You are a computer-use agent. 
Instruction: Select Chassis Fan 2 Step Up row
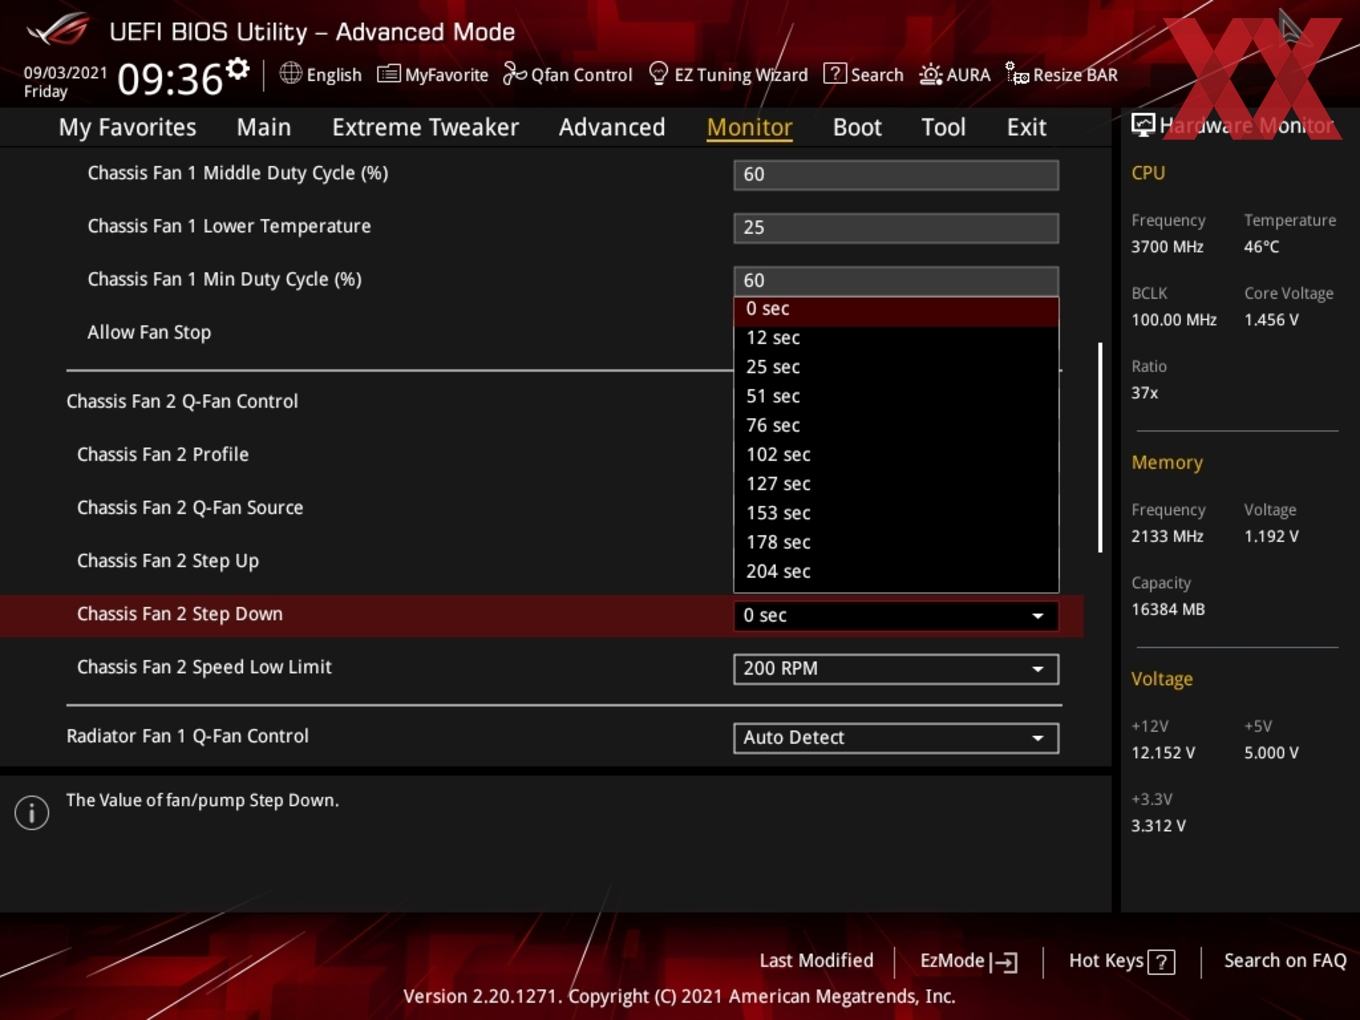pyautogui.click(x=168, y=561)
